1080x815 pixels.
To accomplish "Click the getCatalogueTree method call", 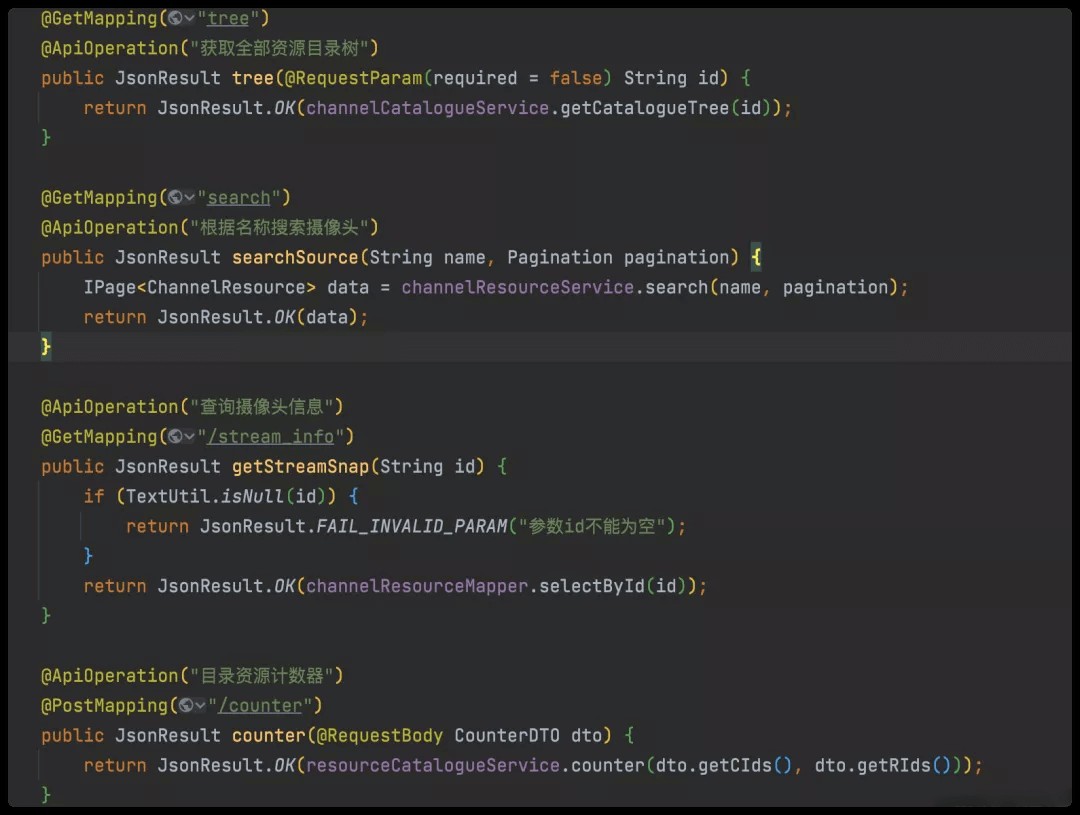I will pos(645,108).
